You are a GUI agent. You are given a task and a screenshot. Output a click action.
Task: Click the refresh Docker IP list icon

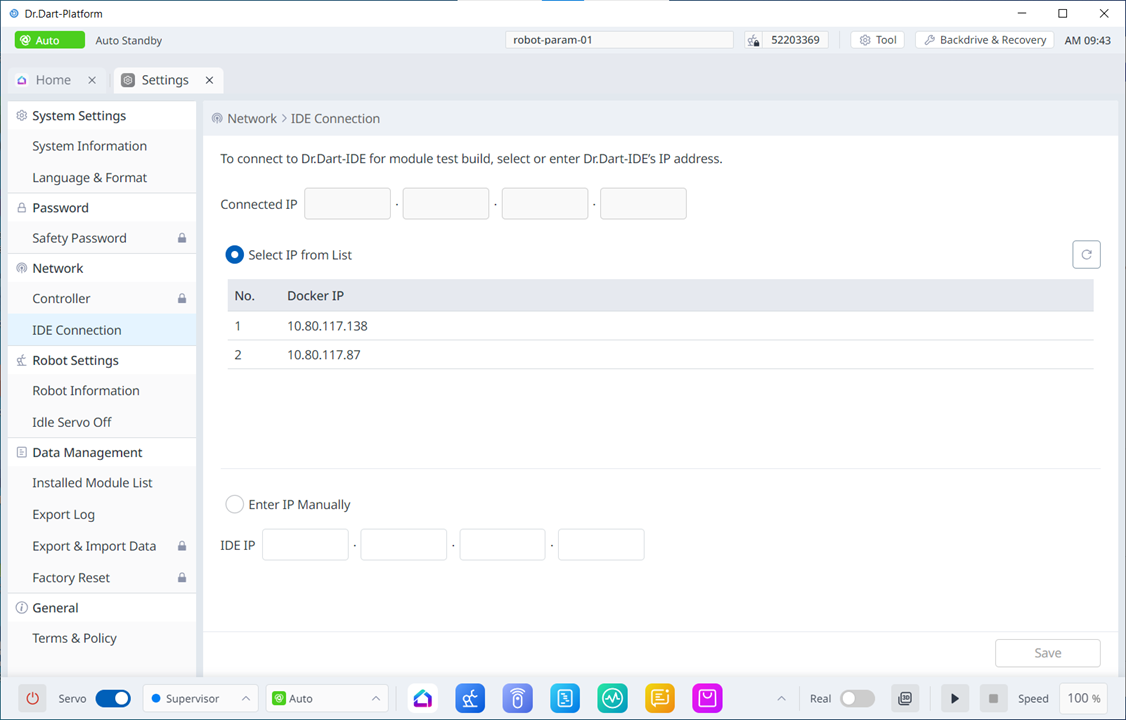tap(1086, 254)
